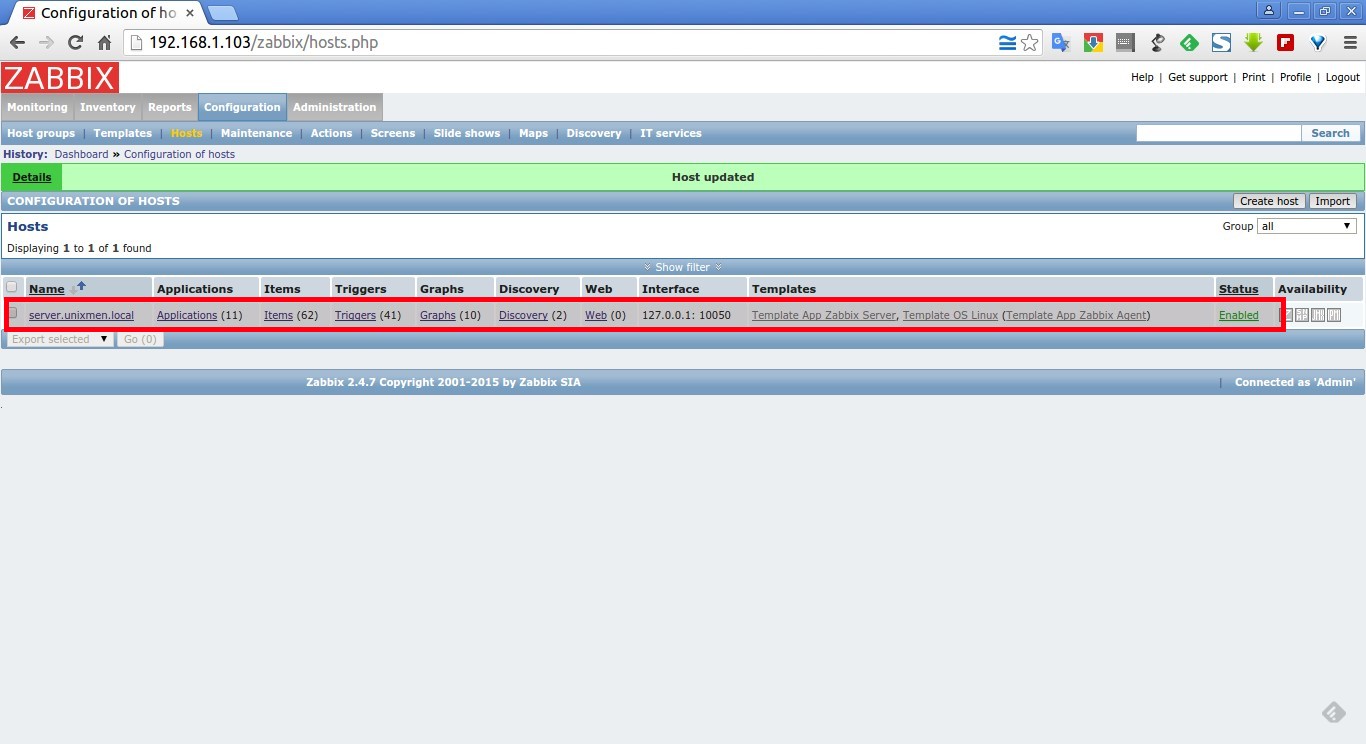Go to the browser home icon
The width and height of the screenshot is (1366, 744).
coord(104,42)
